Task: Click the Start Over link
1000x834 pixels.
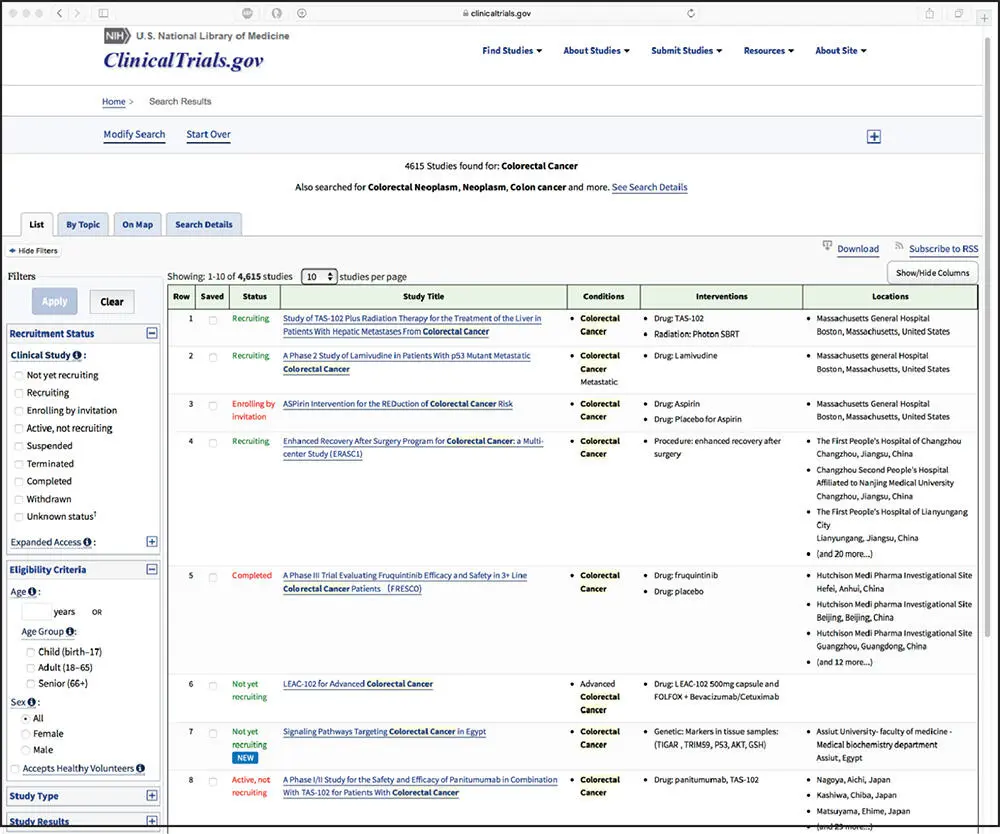Action: tap(209, 135)
